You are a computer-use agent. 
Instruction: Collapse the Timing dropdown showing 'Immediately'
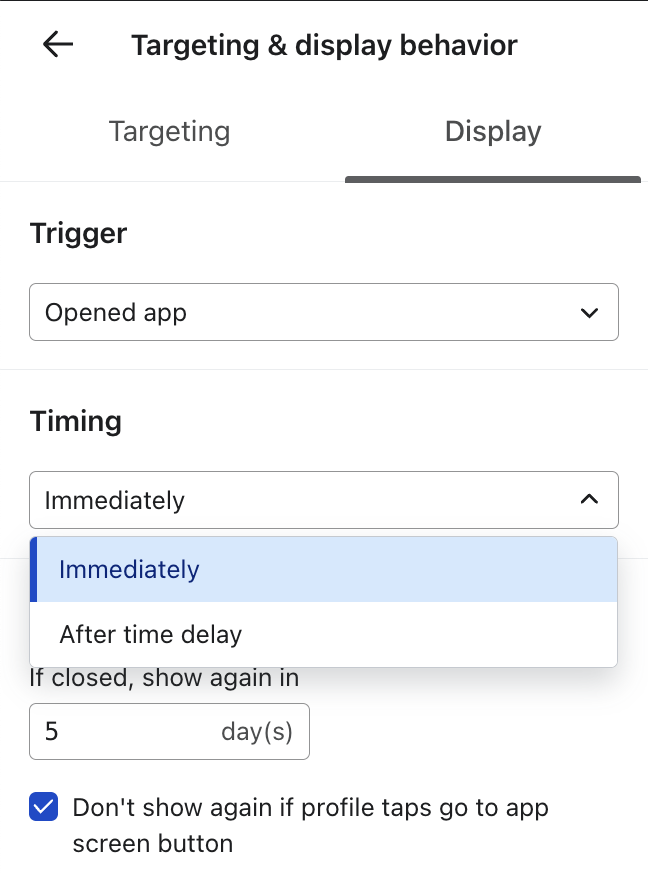[x=323, y=500]
